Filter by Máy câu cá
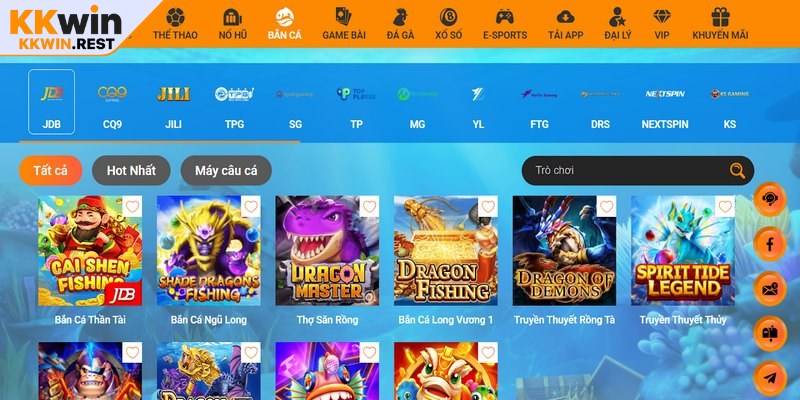 (x=226, y=170)
